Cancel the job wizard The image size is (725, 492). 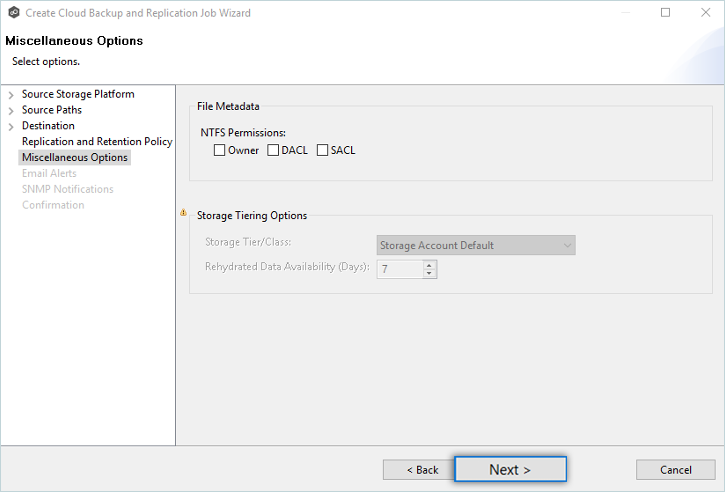[676, 470]
